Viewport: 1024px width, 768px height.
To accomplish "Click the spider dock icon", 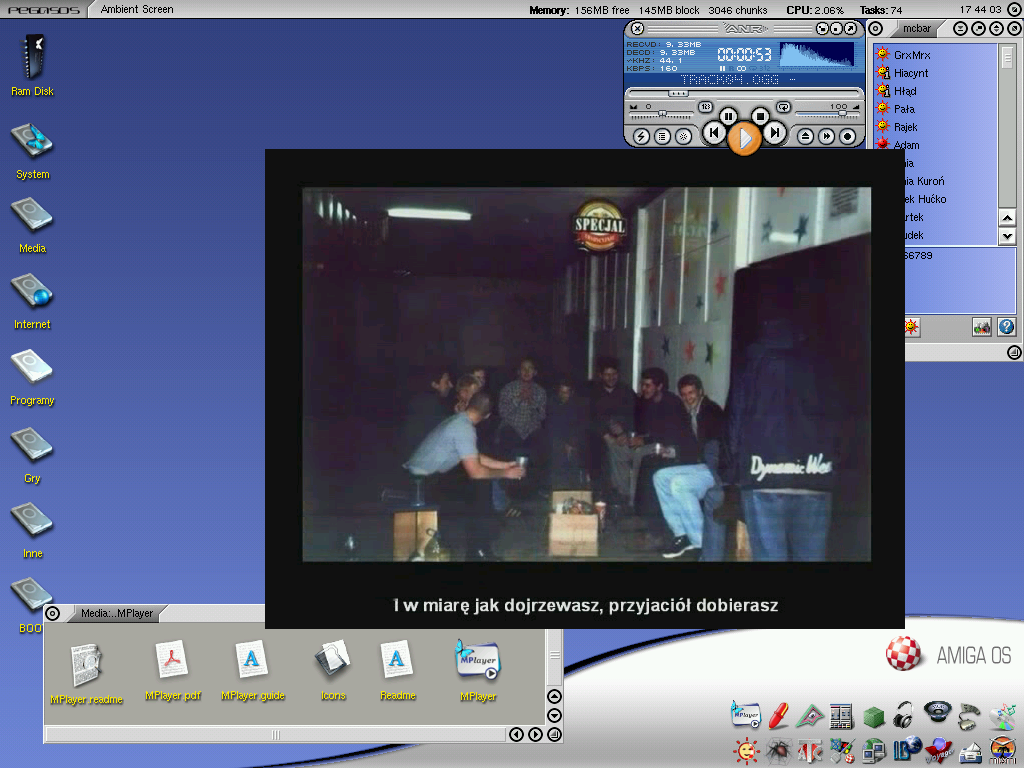I will [778, 752].
